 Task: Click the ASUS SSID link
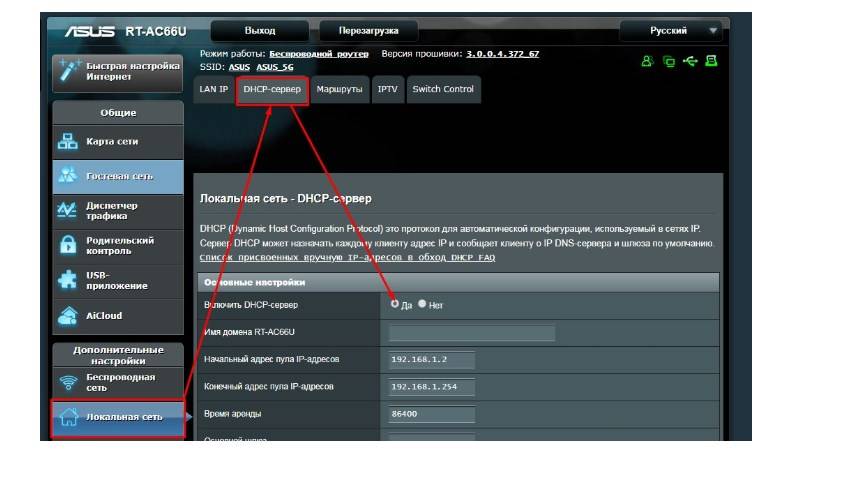point(239,67)
